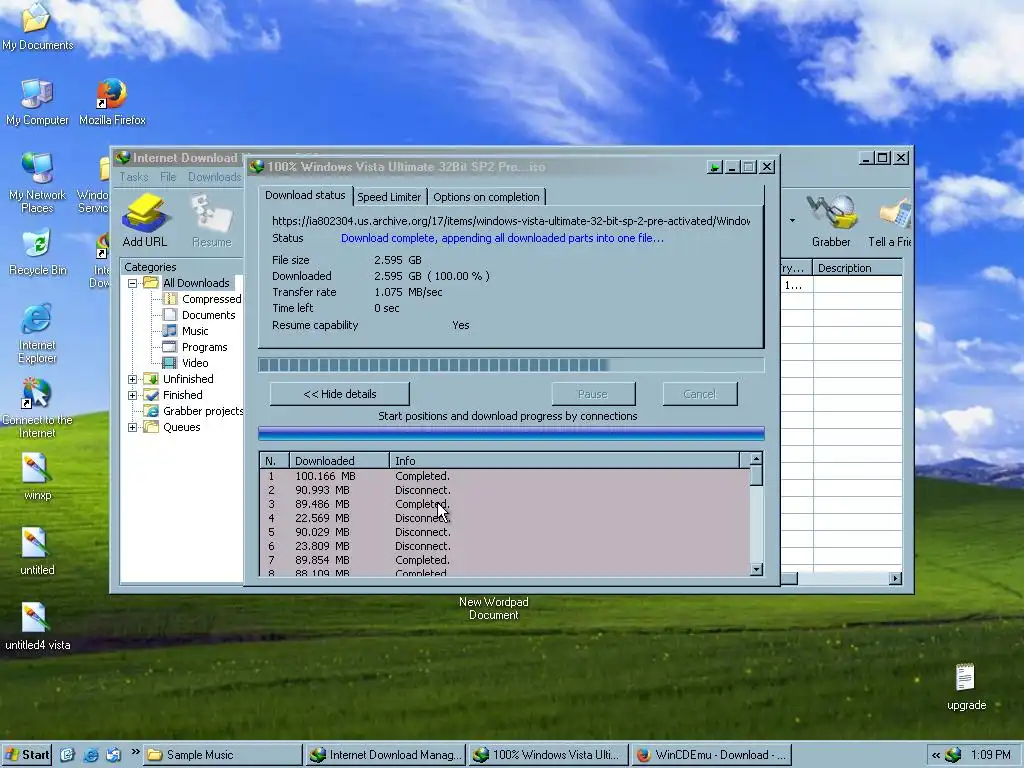Launch Mozilla Firefox from desktop

[112, 102]
